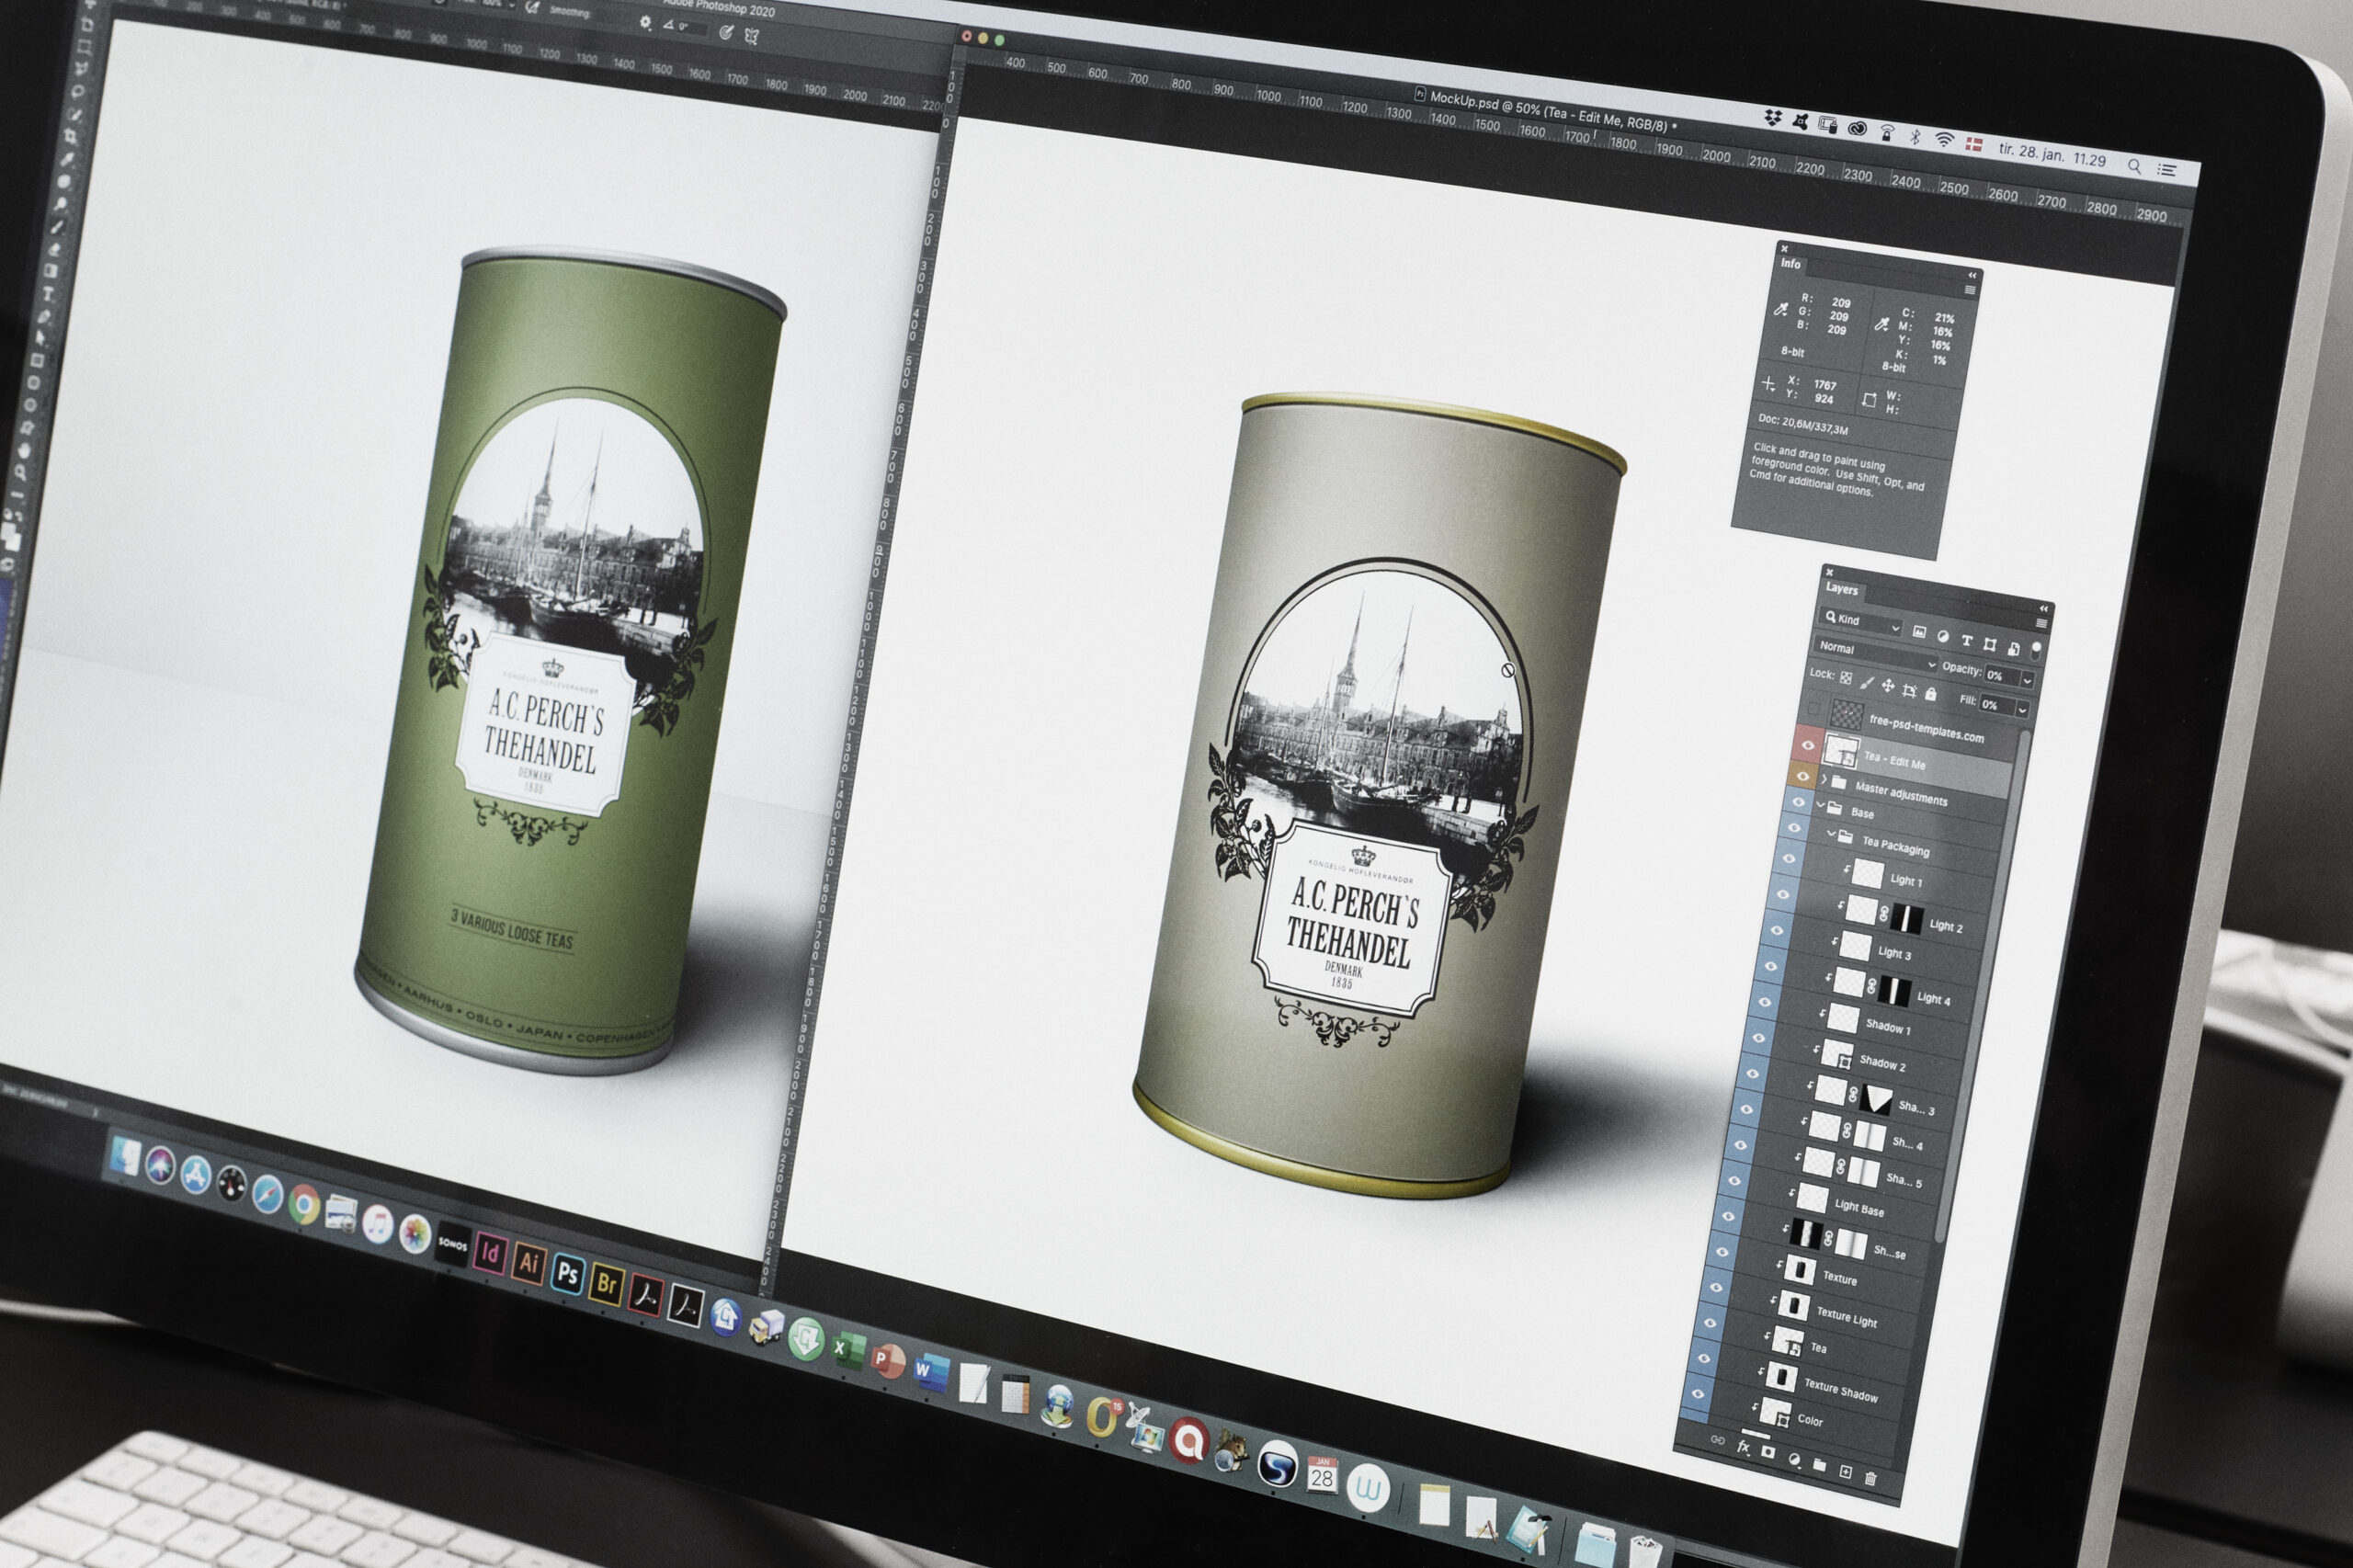This screenshot has height=1568, width=2353.
Task: Open Google Chrome from the Dock
Action: (x=304, y=1206)
